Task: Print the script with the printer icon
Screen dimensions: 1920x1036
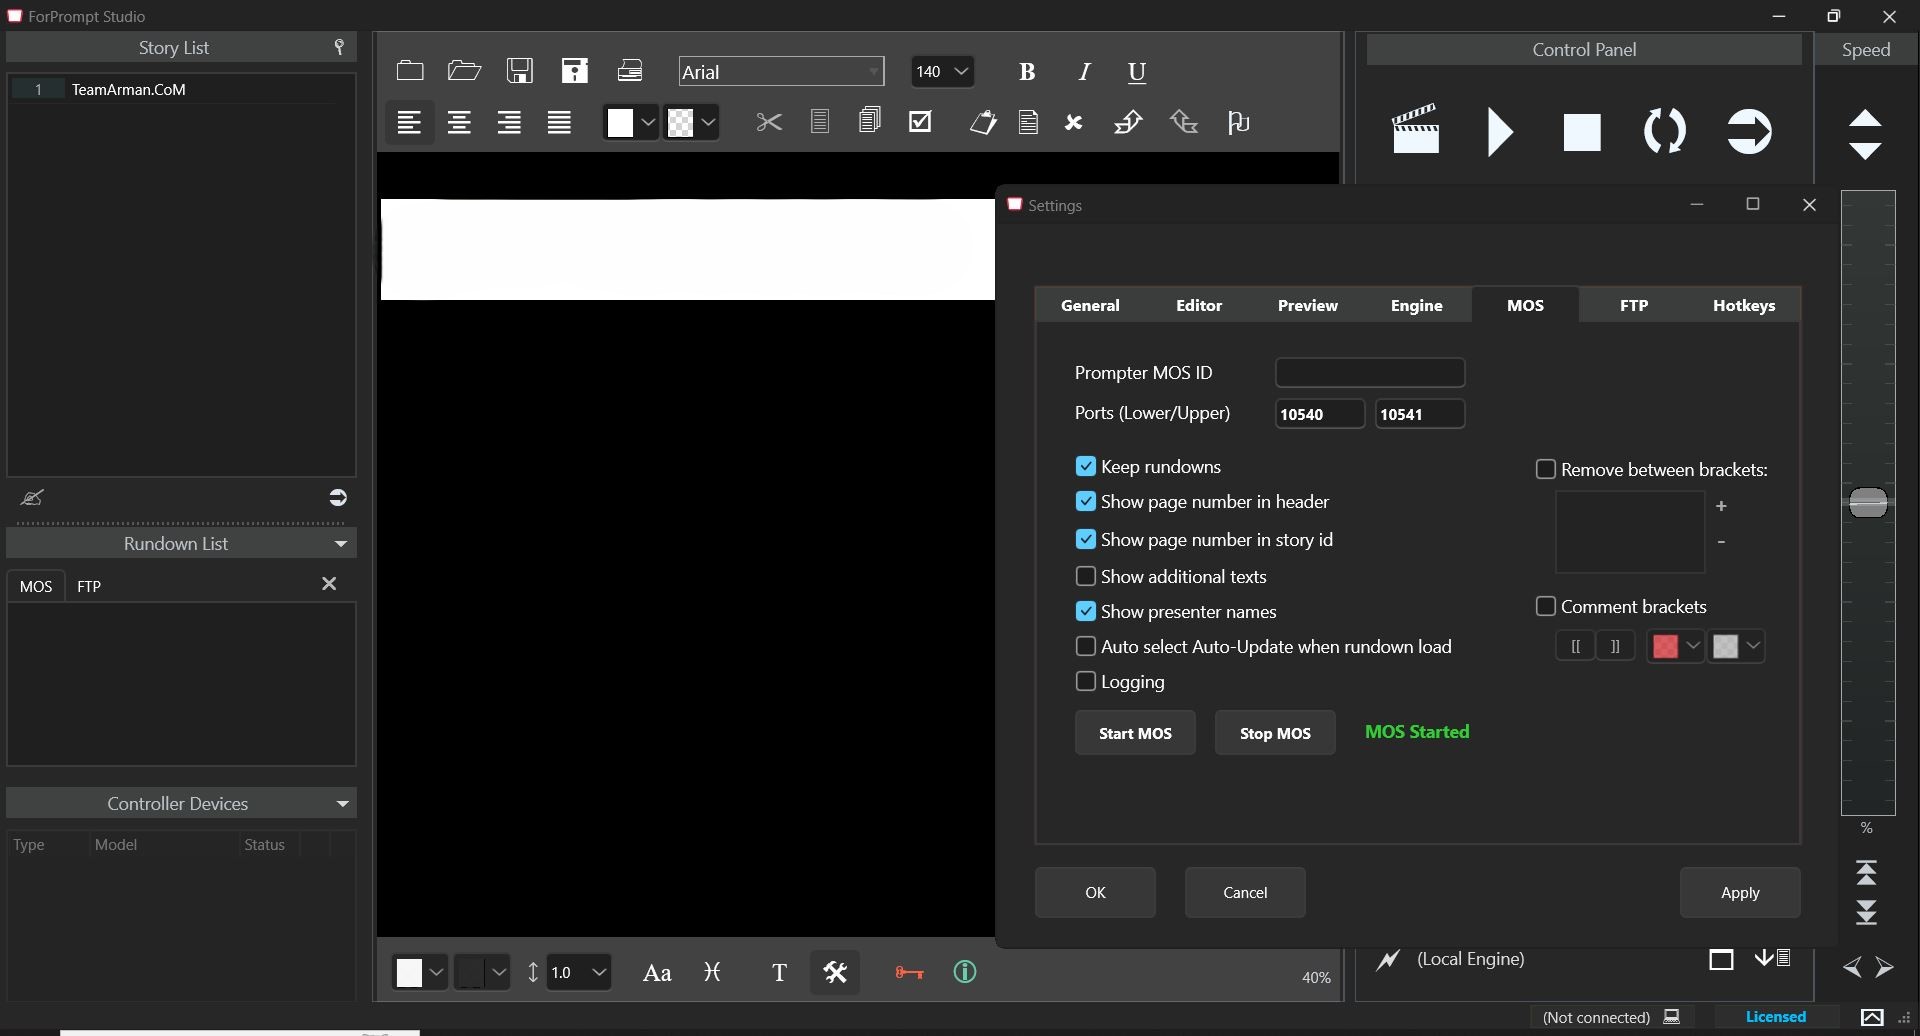Action: pyautogui.click(x=630, y=71)
